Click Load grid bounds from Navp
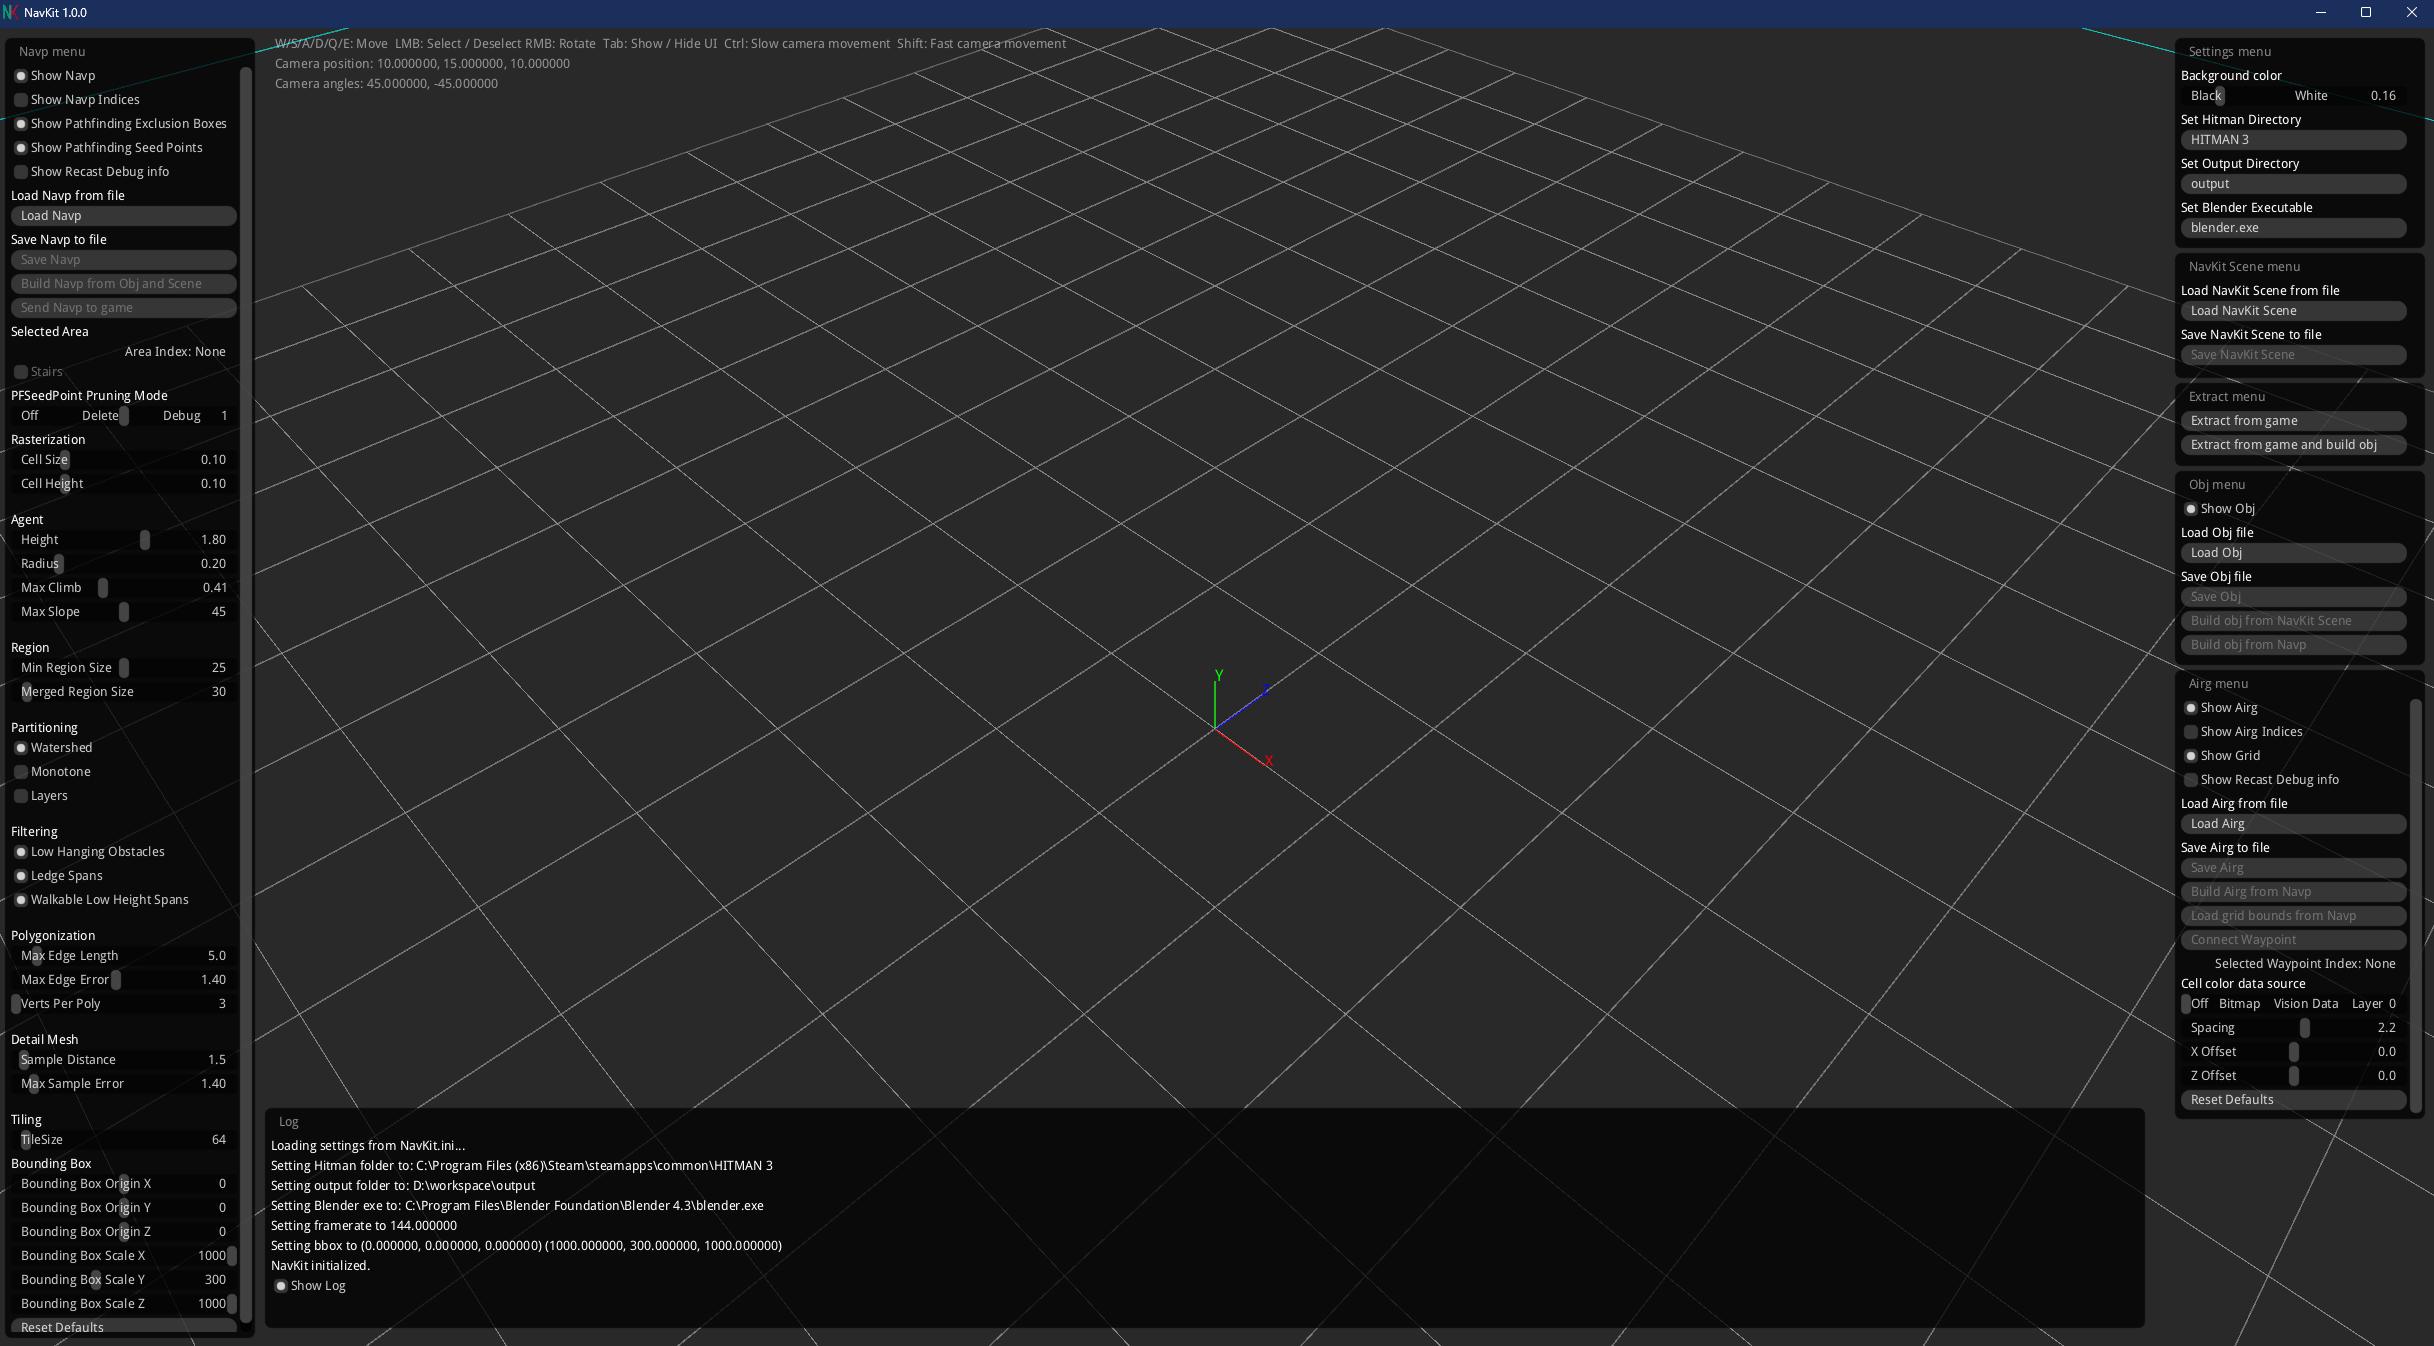 coord(2293,916)
